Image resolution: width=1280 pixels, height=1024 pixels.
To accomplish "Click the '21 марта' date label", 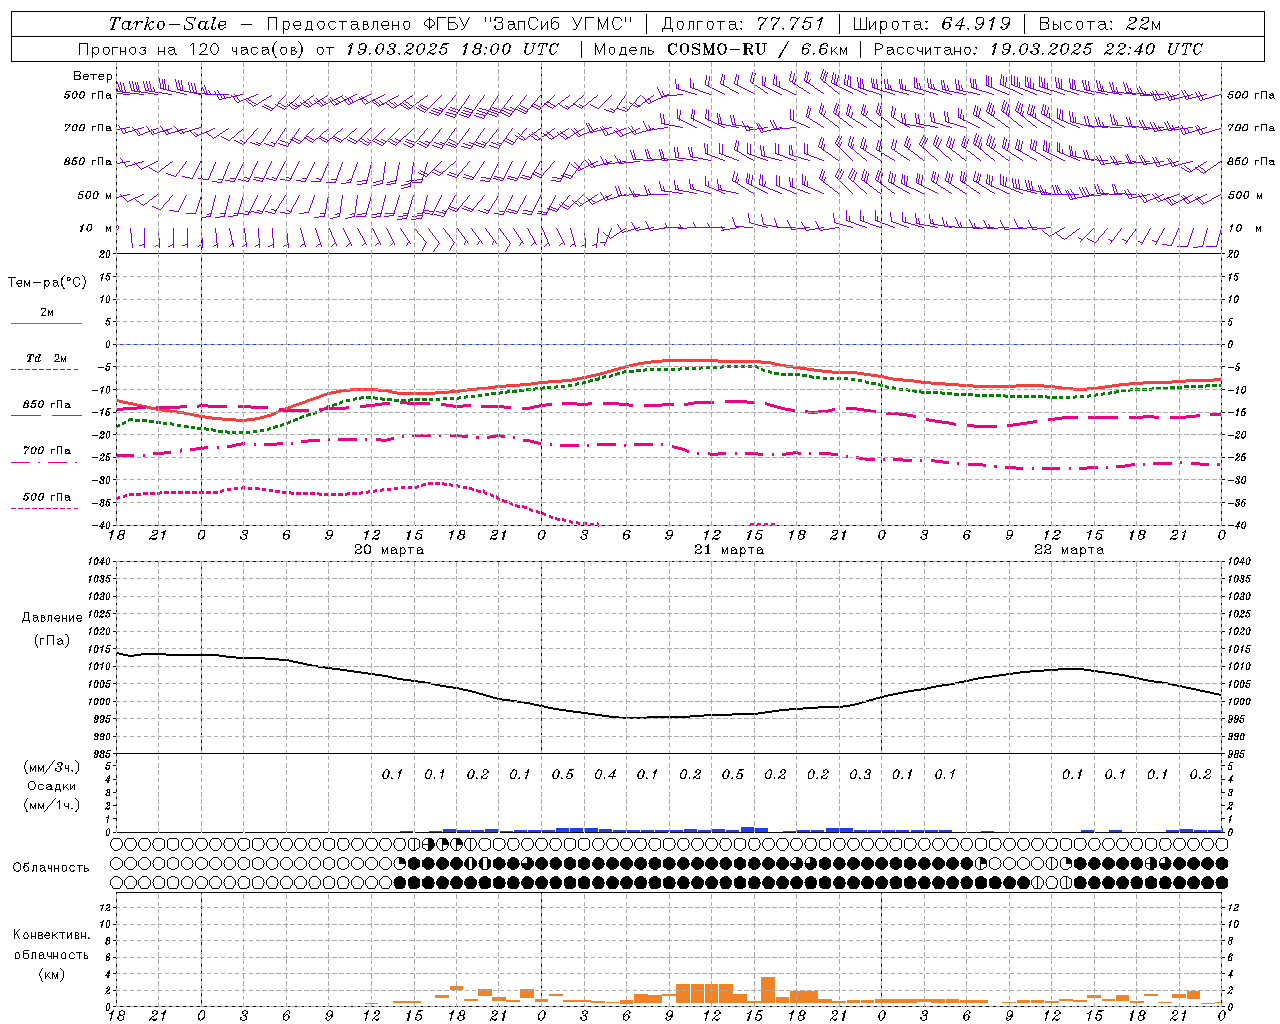I will [x=729, y=550].
